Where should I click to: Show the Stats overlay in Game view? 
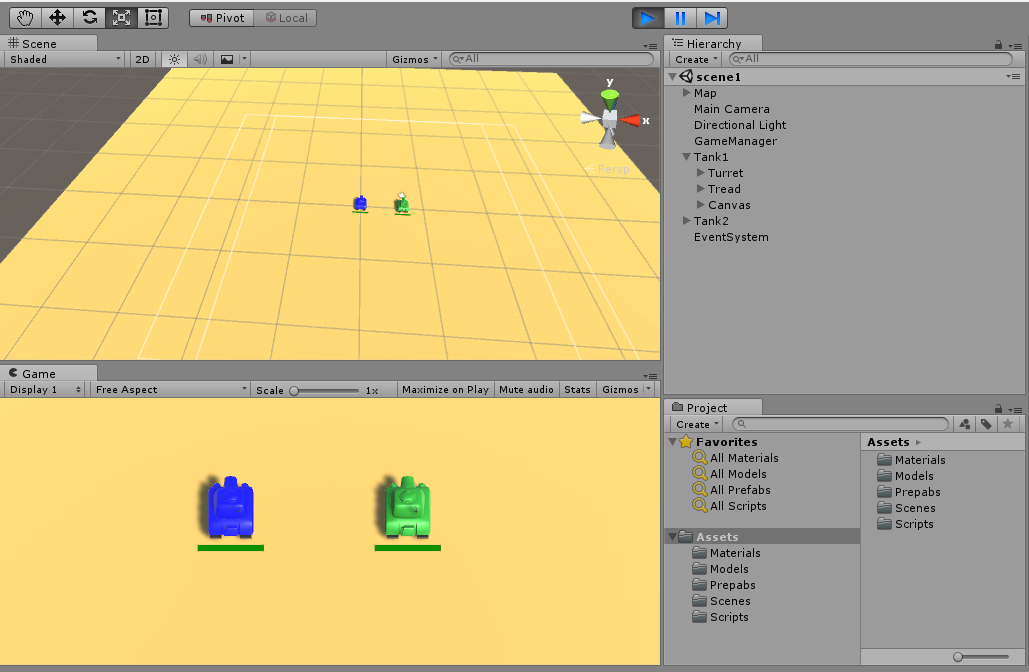pos(577,390)
